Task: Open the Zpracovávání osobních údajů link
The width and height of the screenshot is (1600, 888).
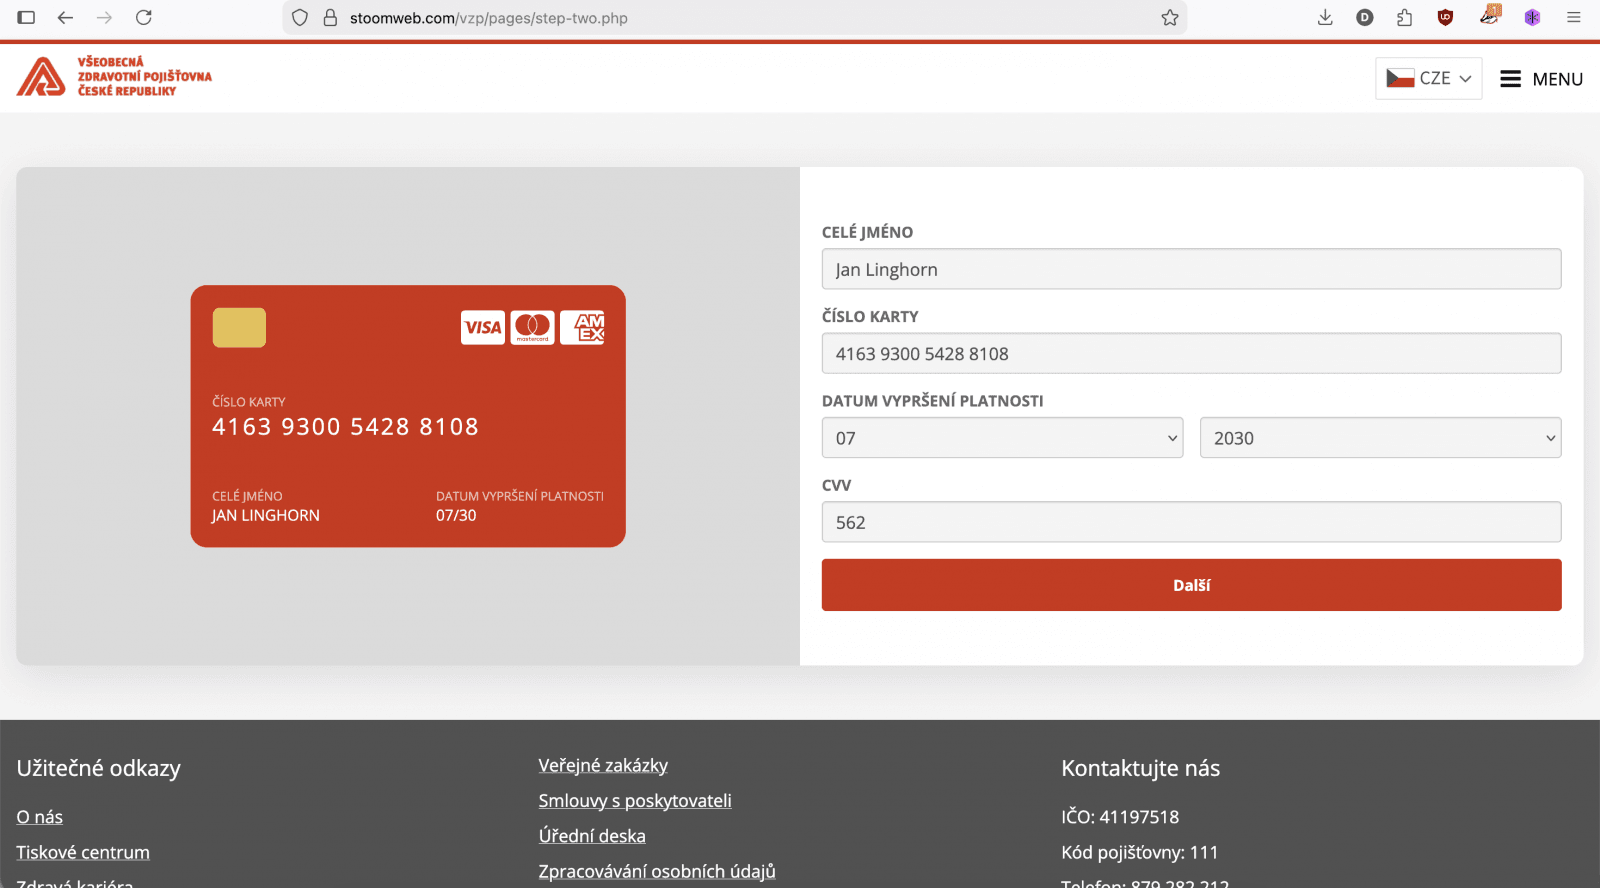Action: pos(657,871)
